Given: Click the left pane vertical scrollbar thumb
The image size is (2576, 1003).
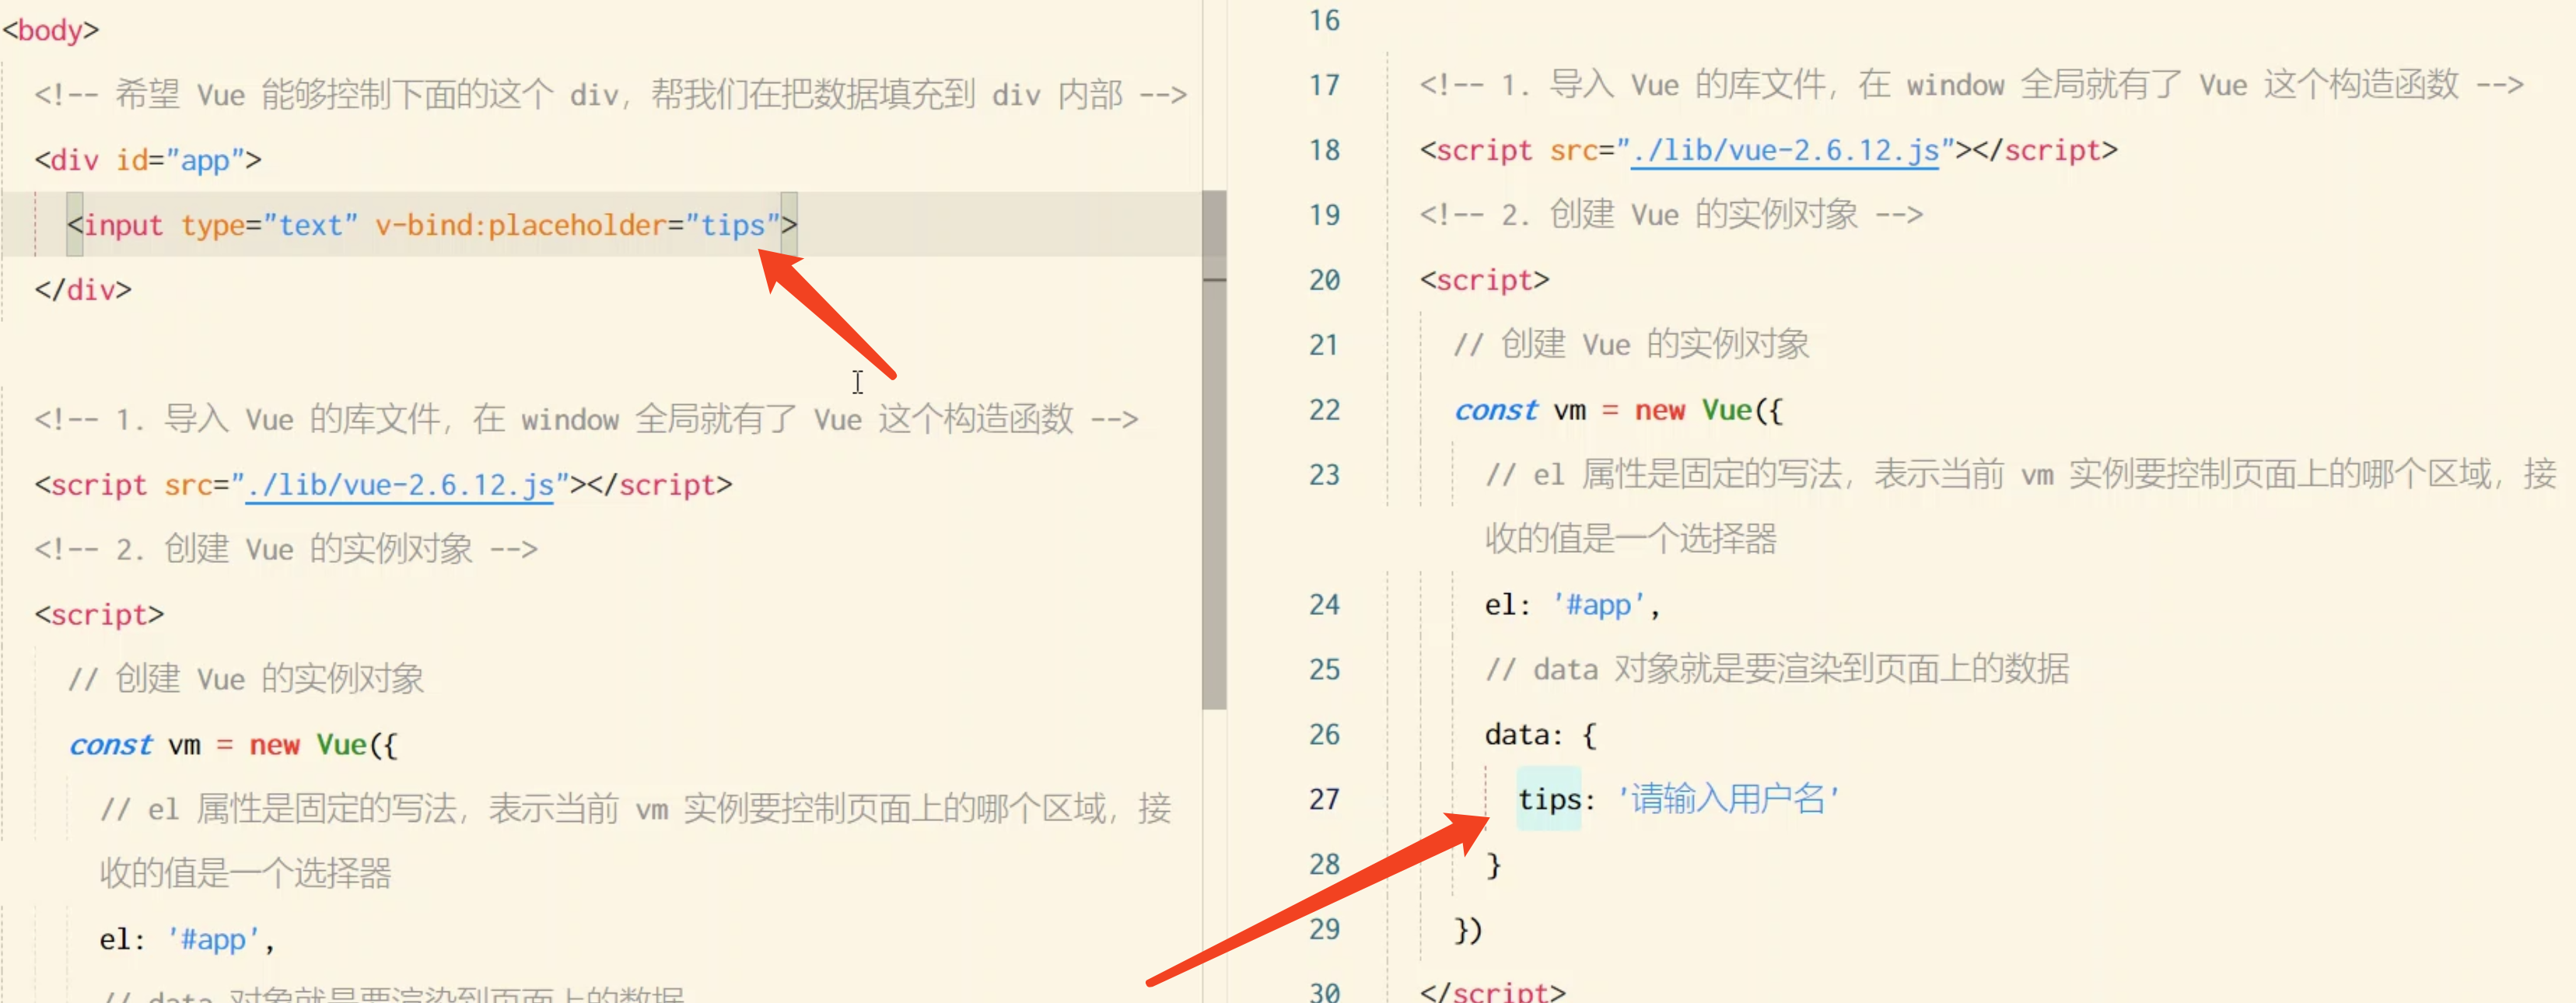Looking at the screenshot, I should [x=1213, y=450].
